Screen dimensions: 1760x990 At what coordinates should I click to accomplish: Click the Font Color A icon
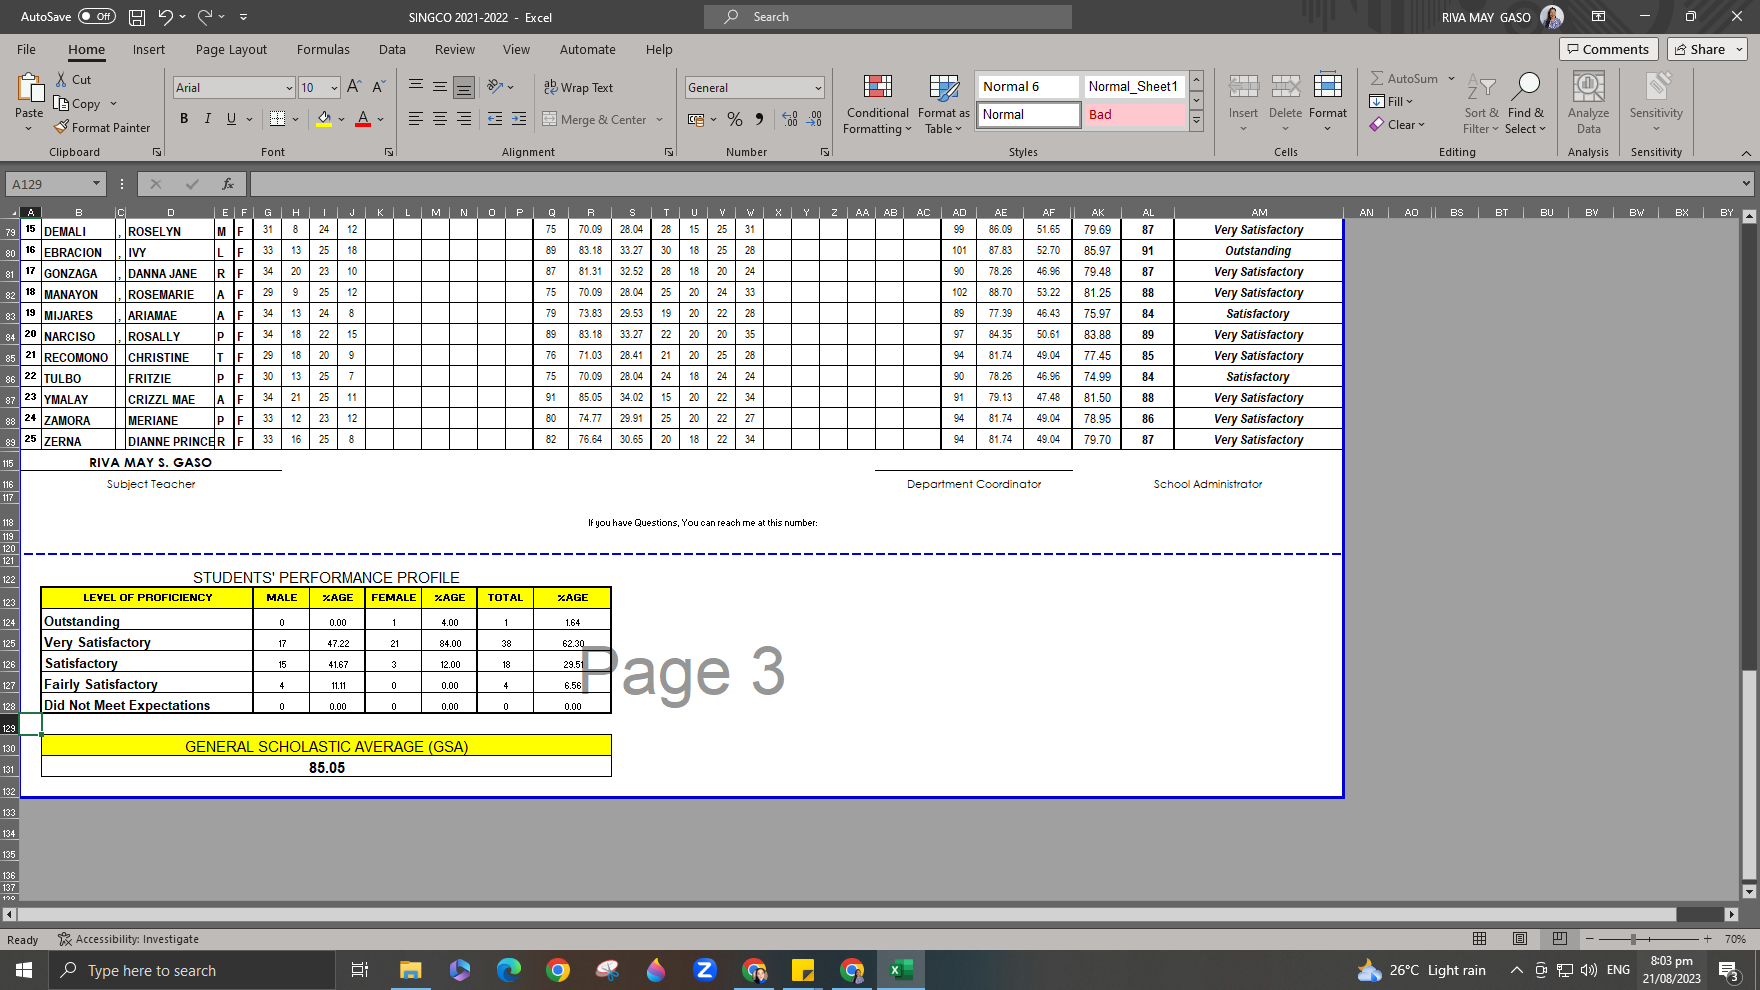tap(363, 119)
